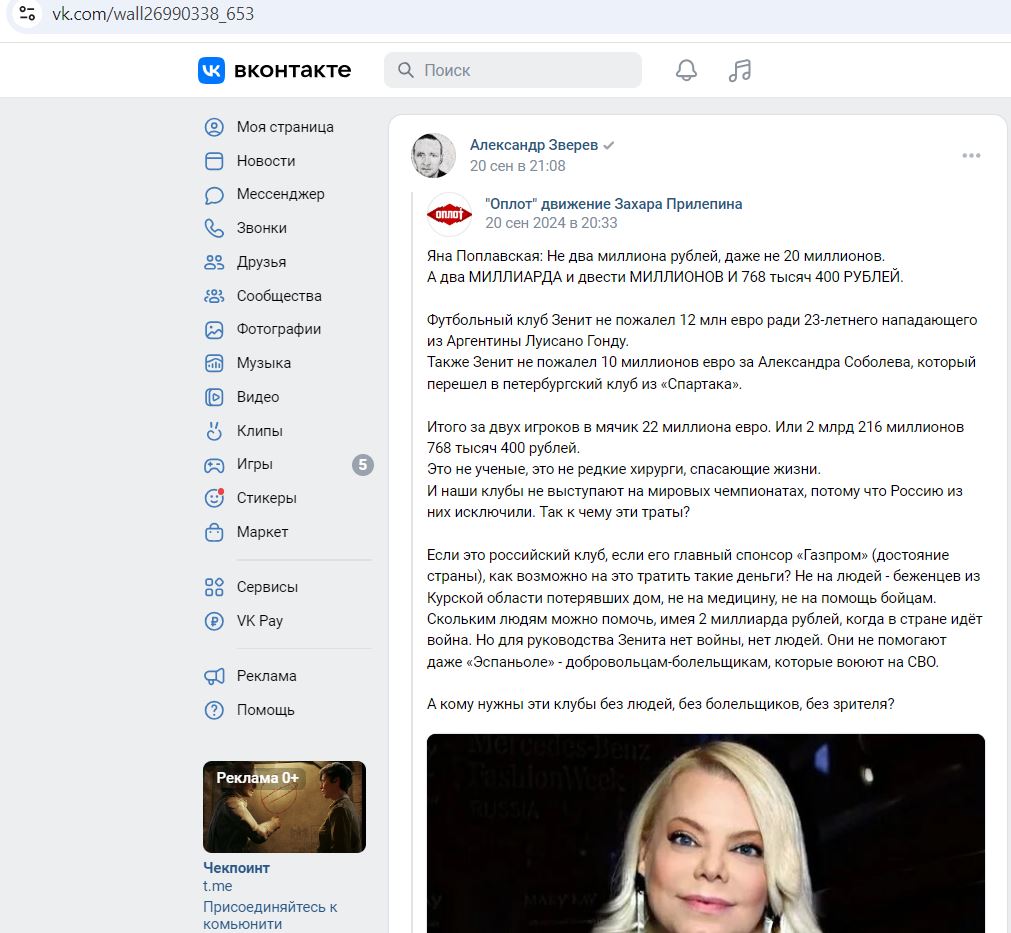Click the browser address bar URL

point(153,14)
